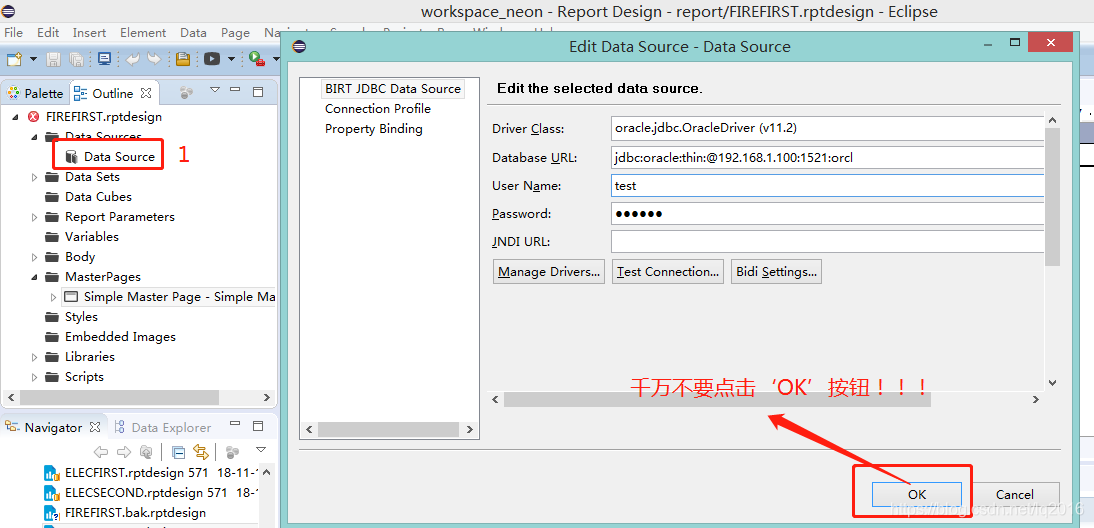Open the Data menu
The image size is (1094, 528).
(x=193, y=33)
